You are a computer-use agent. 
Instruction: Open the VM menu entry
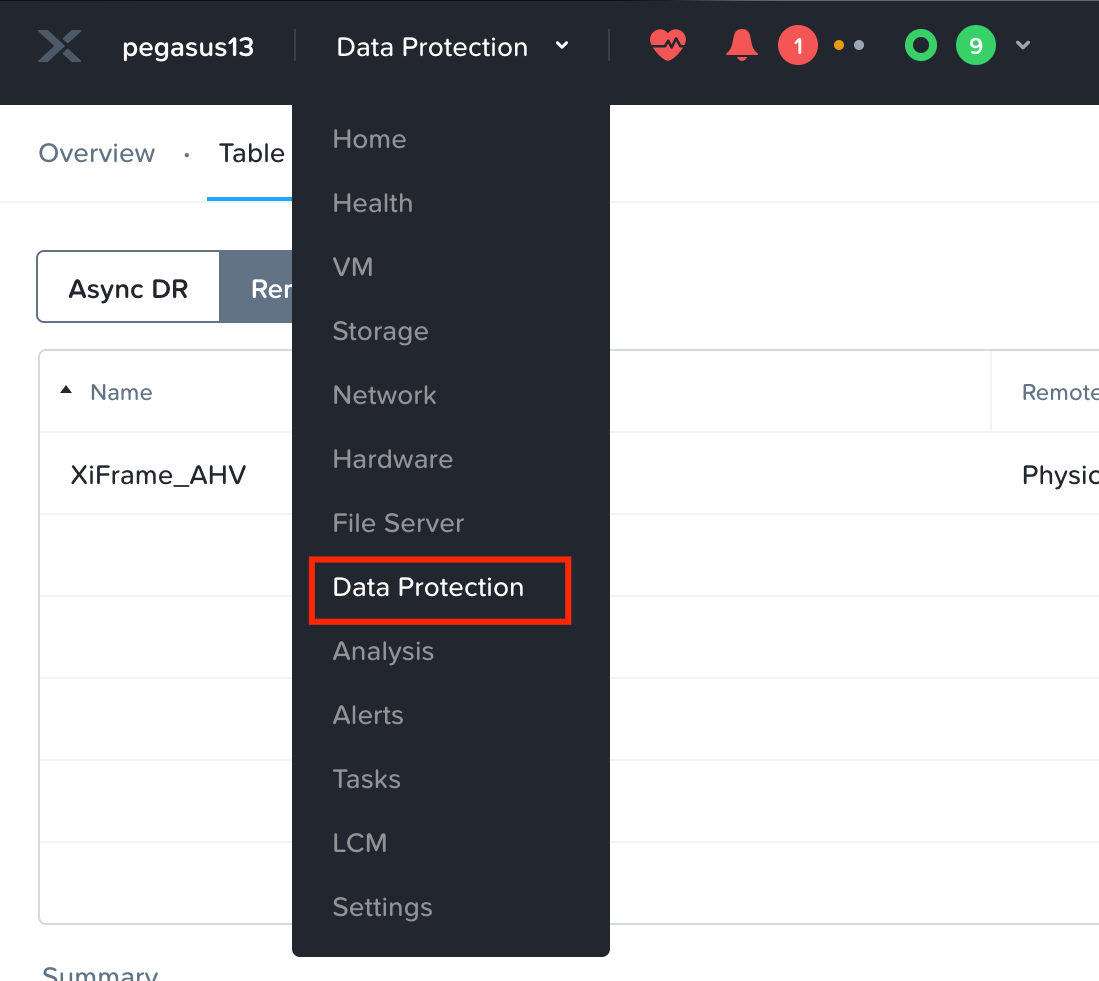coord(352,267)
